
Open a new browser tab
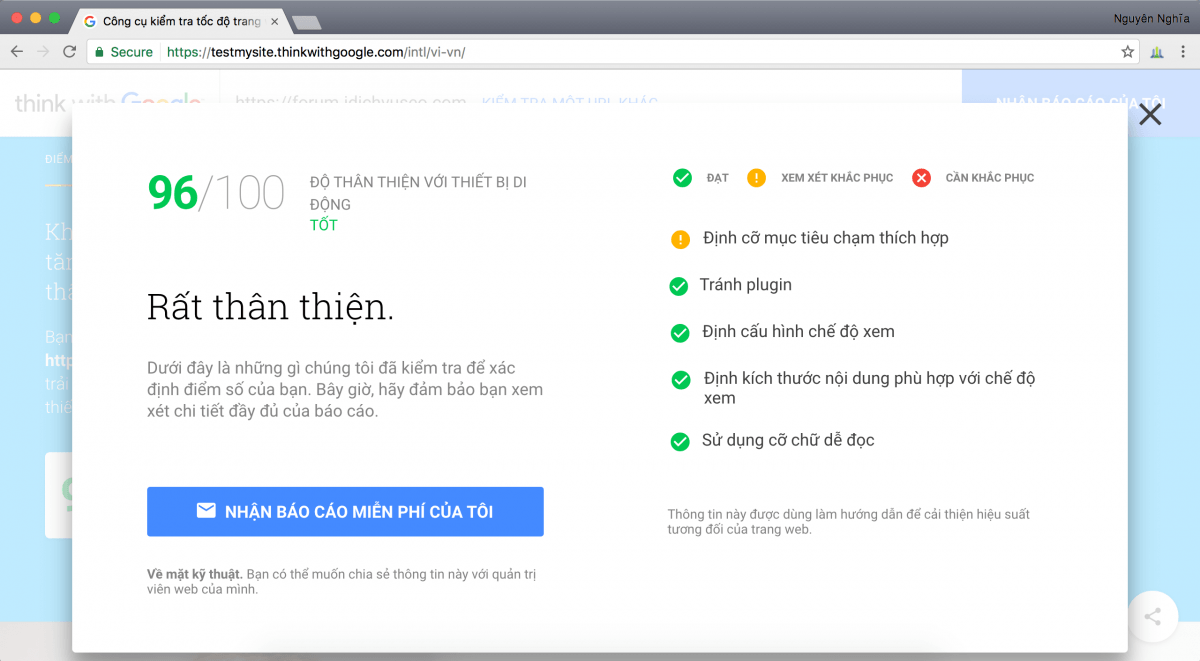pyautogui.click(x=306, y=22)
